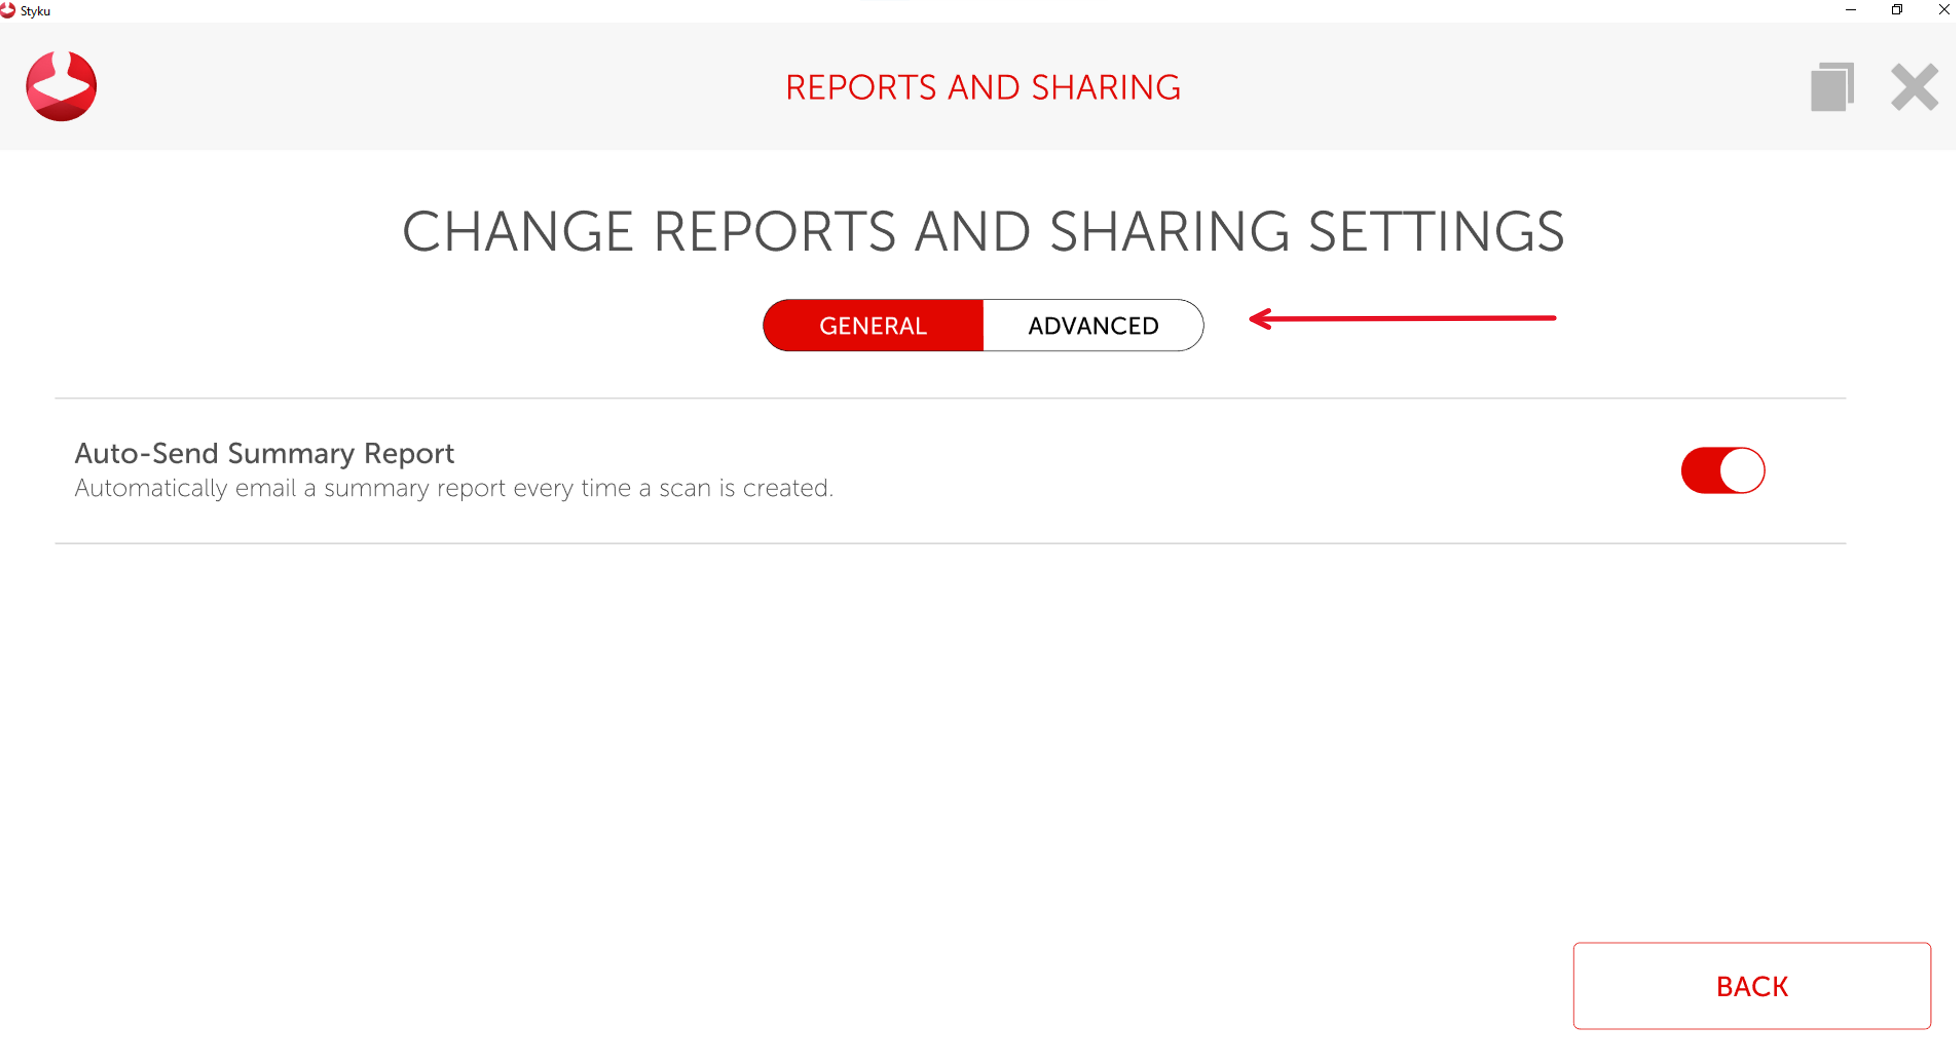This screenshot has height=1054, width=1956.
Task: Click the Auto-Send Summary Report label
Action: pos(264,454)
